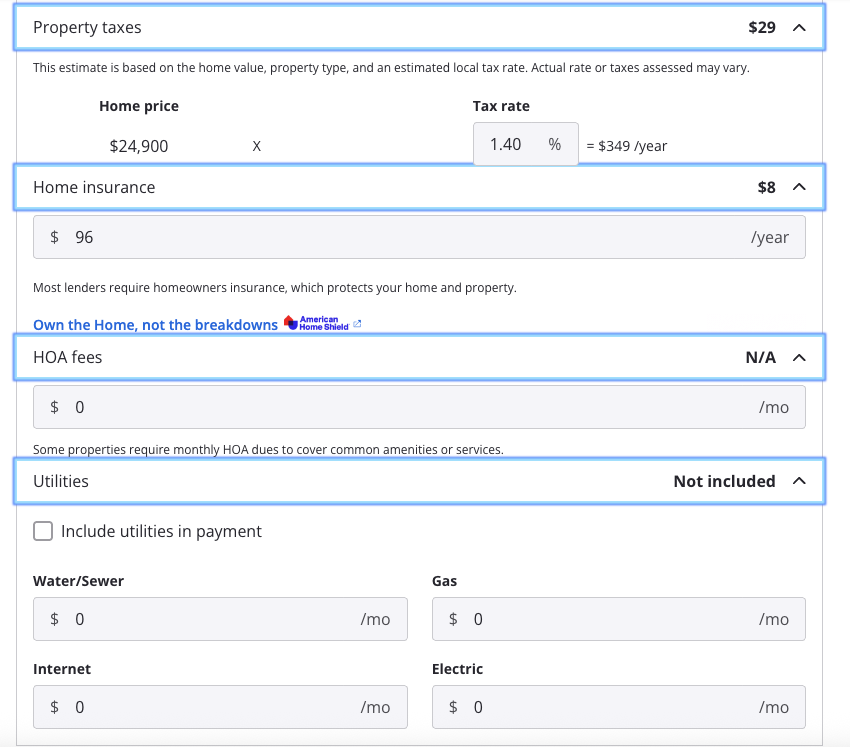Click the Utilities header label
Screen dimensions: 850x747
[x=61, y=481]
